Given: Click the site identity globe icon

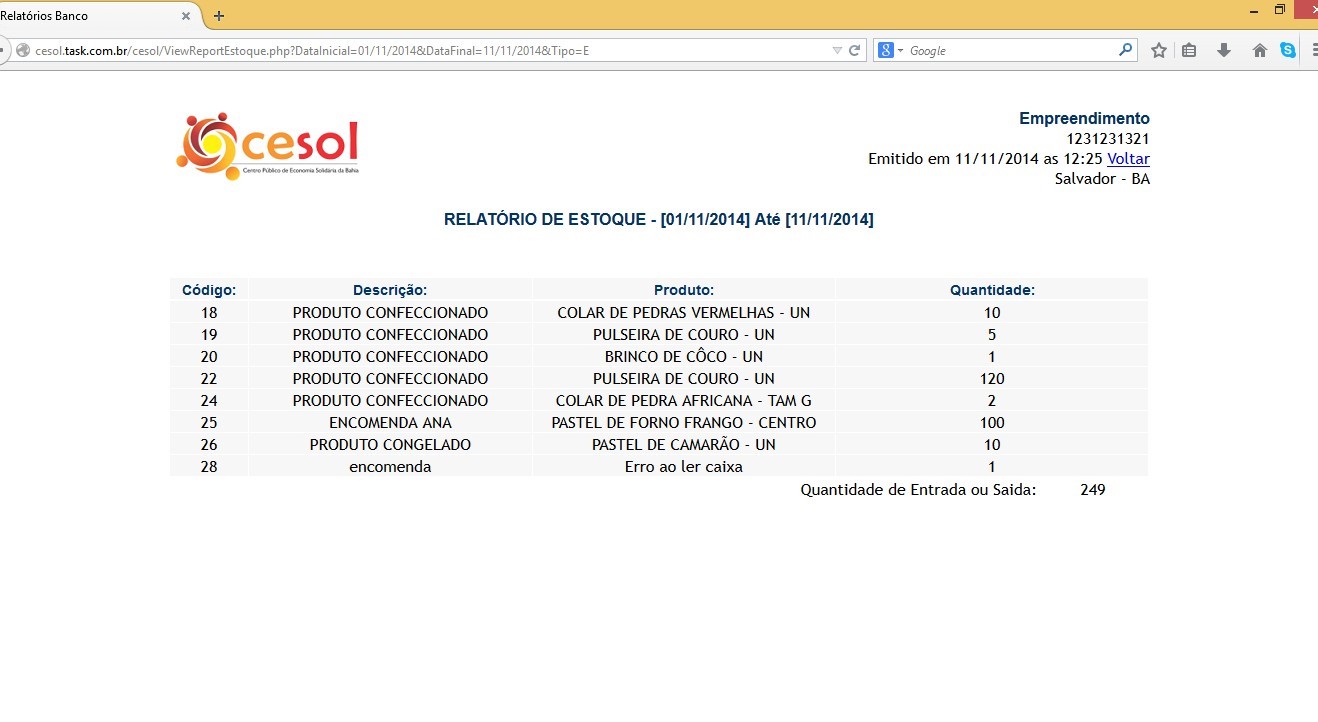Looking at the screenshot, I should pos(22,50).
